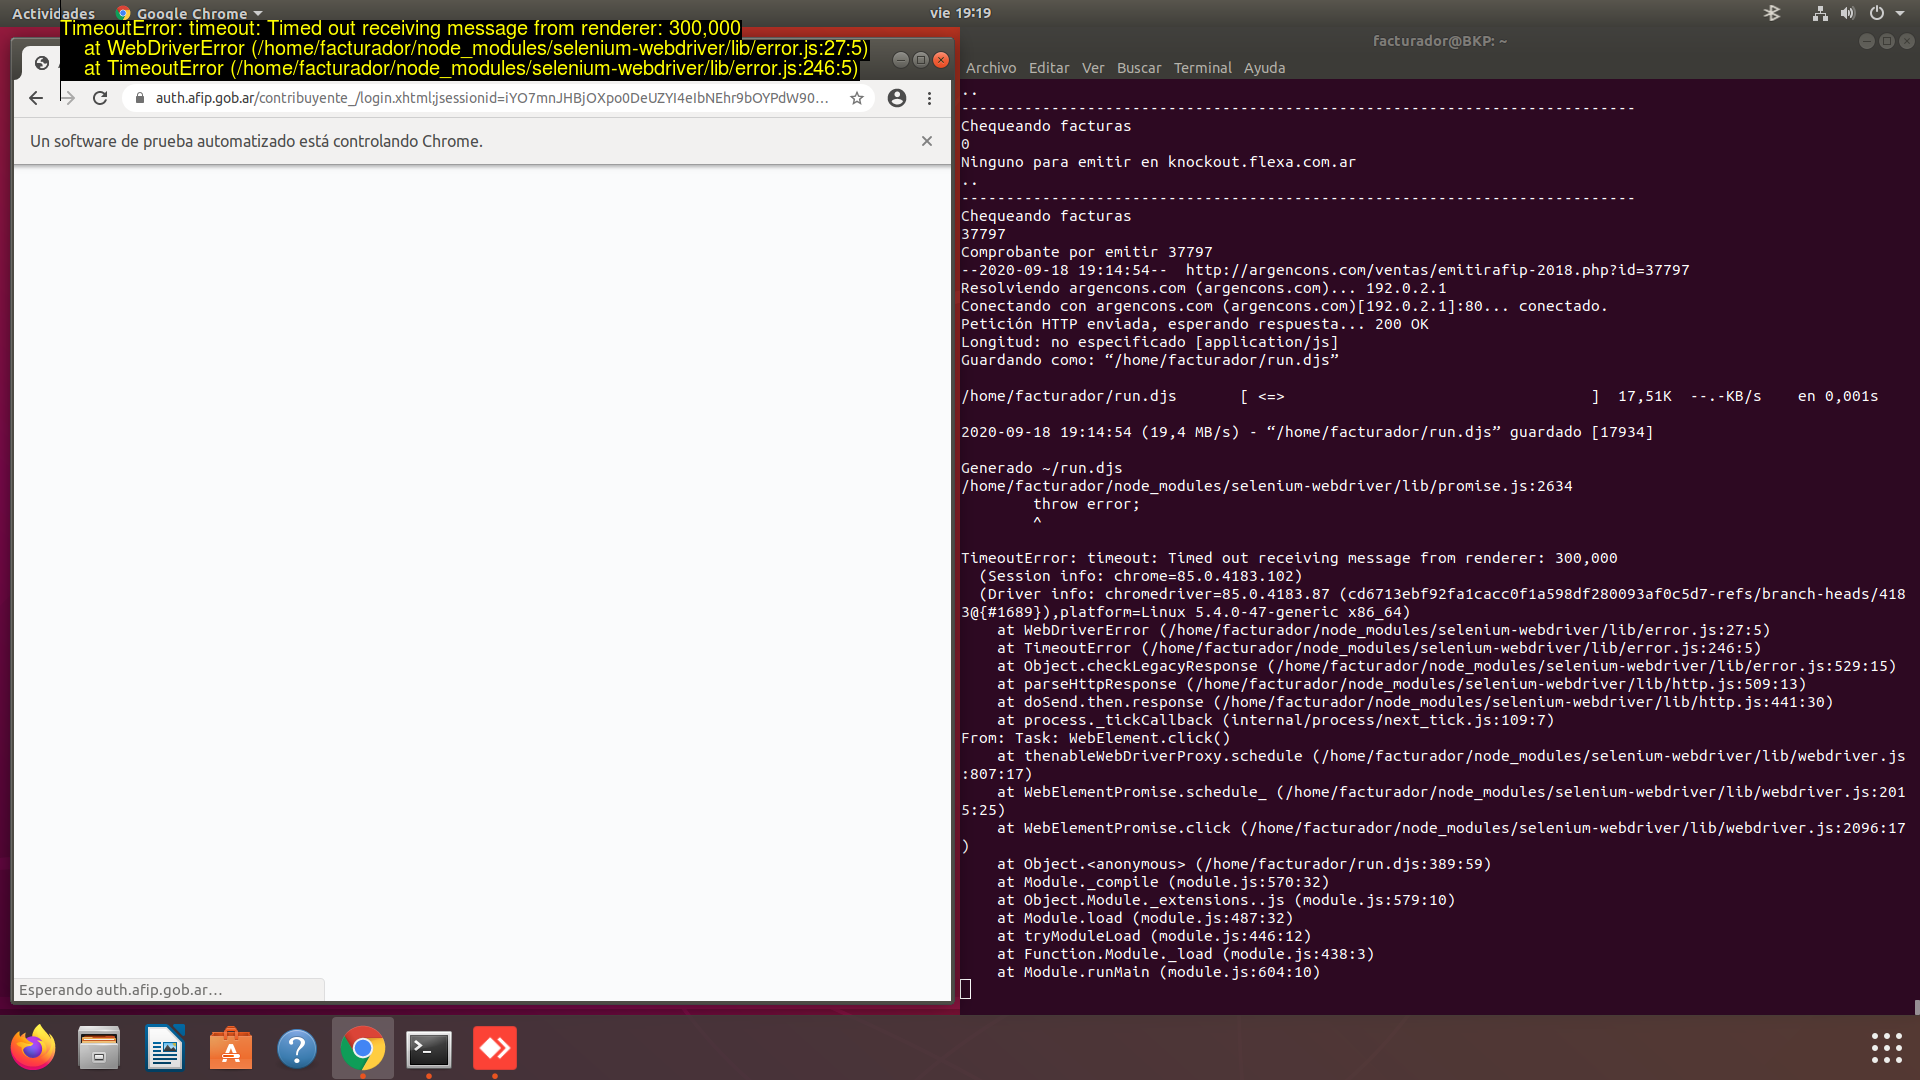Open Ubuntu Software from dock

pos(231,1048)
